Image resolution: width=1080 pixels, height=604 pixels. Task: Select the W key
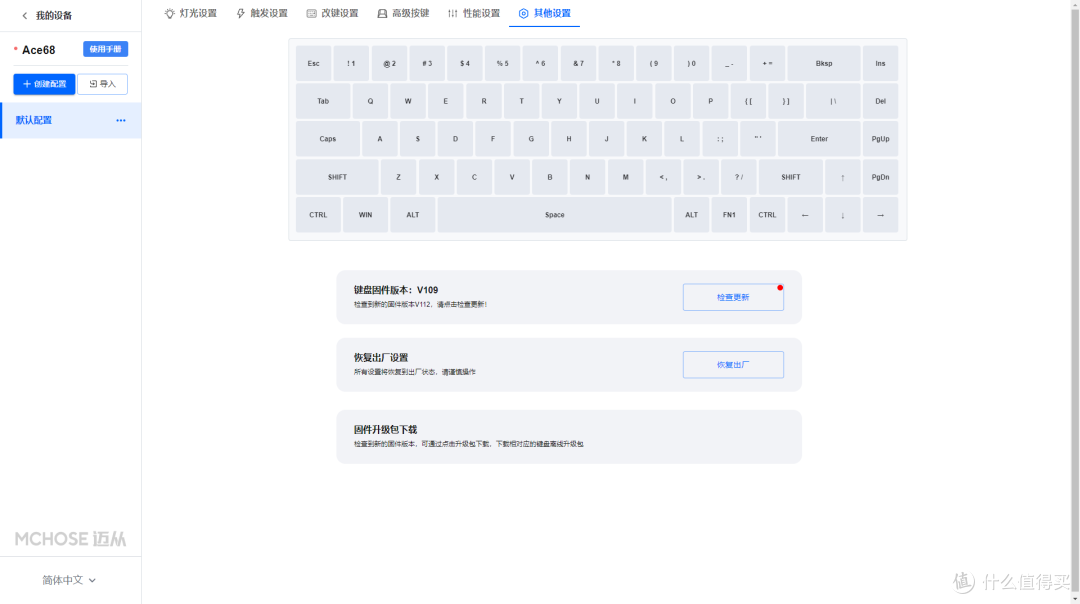click(x=408, y=101)
